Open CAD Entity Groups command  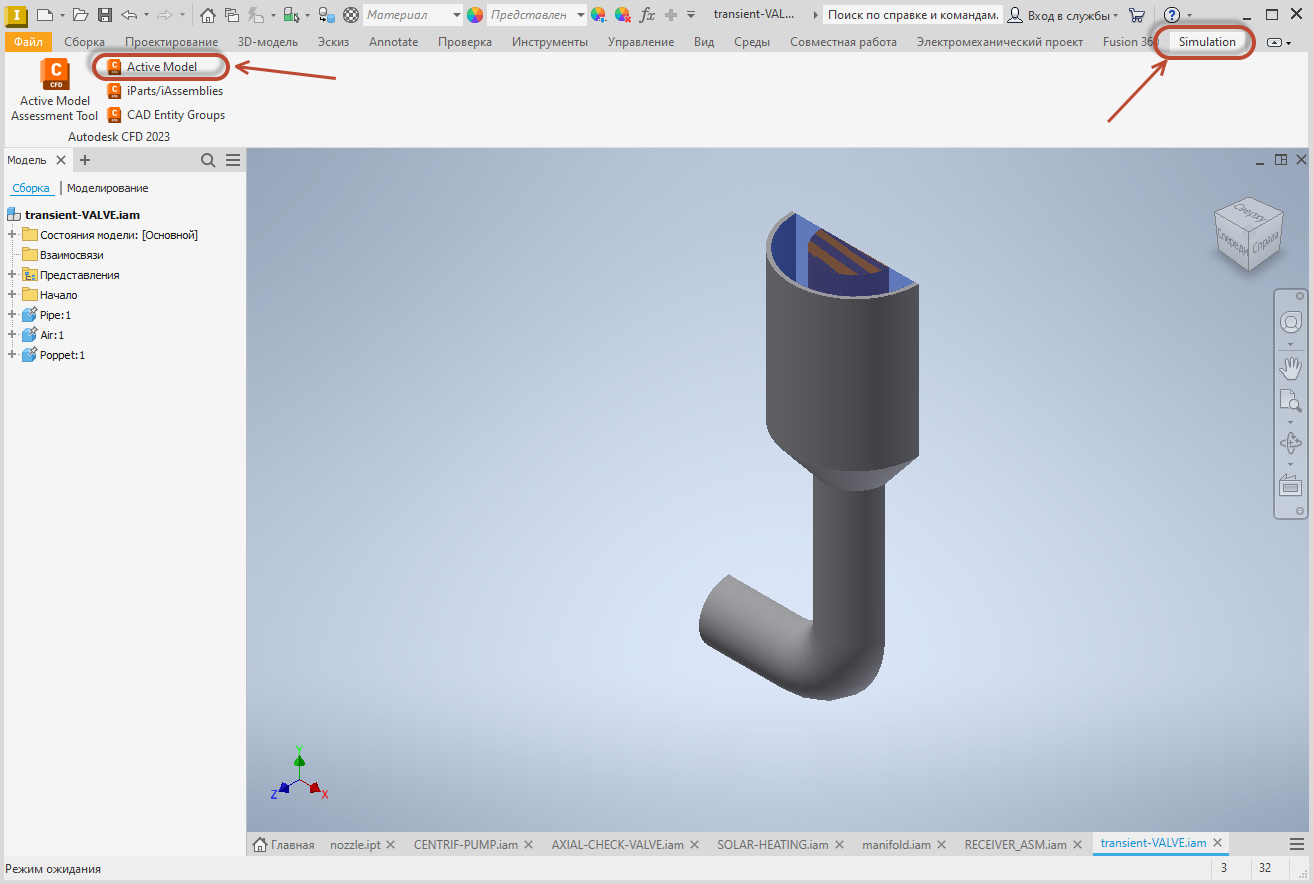166,115
